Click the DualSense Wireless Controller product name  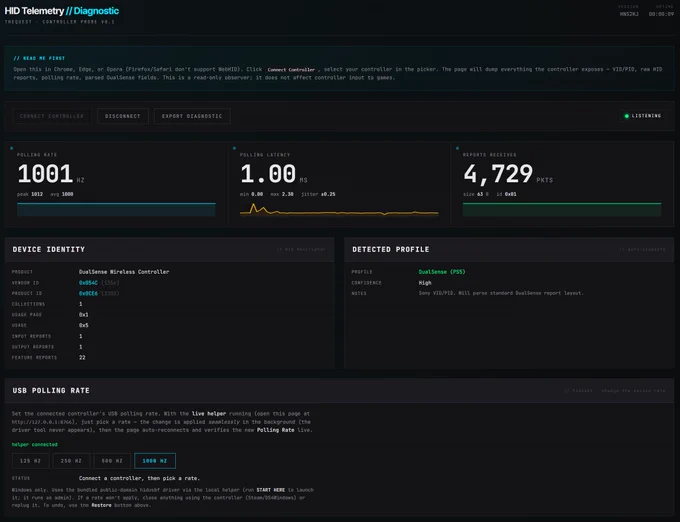[x=124, y=272]
